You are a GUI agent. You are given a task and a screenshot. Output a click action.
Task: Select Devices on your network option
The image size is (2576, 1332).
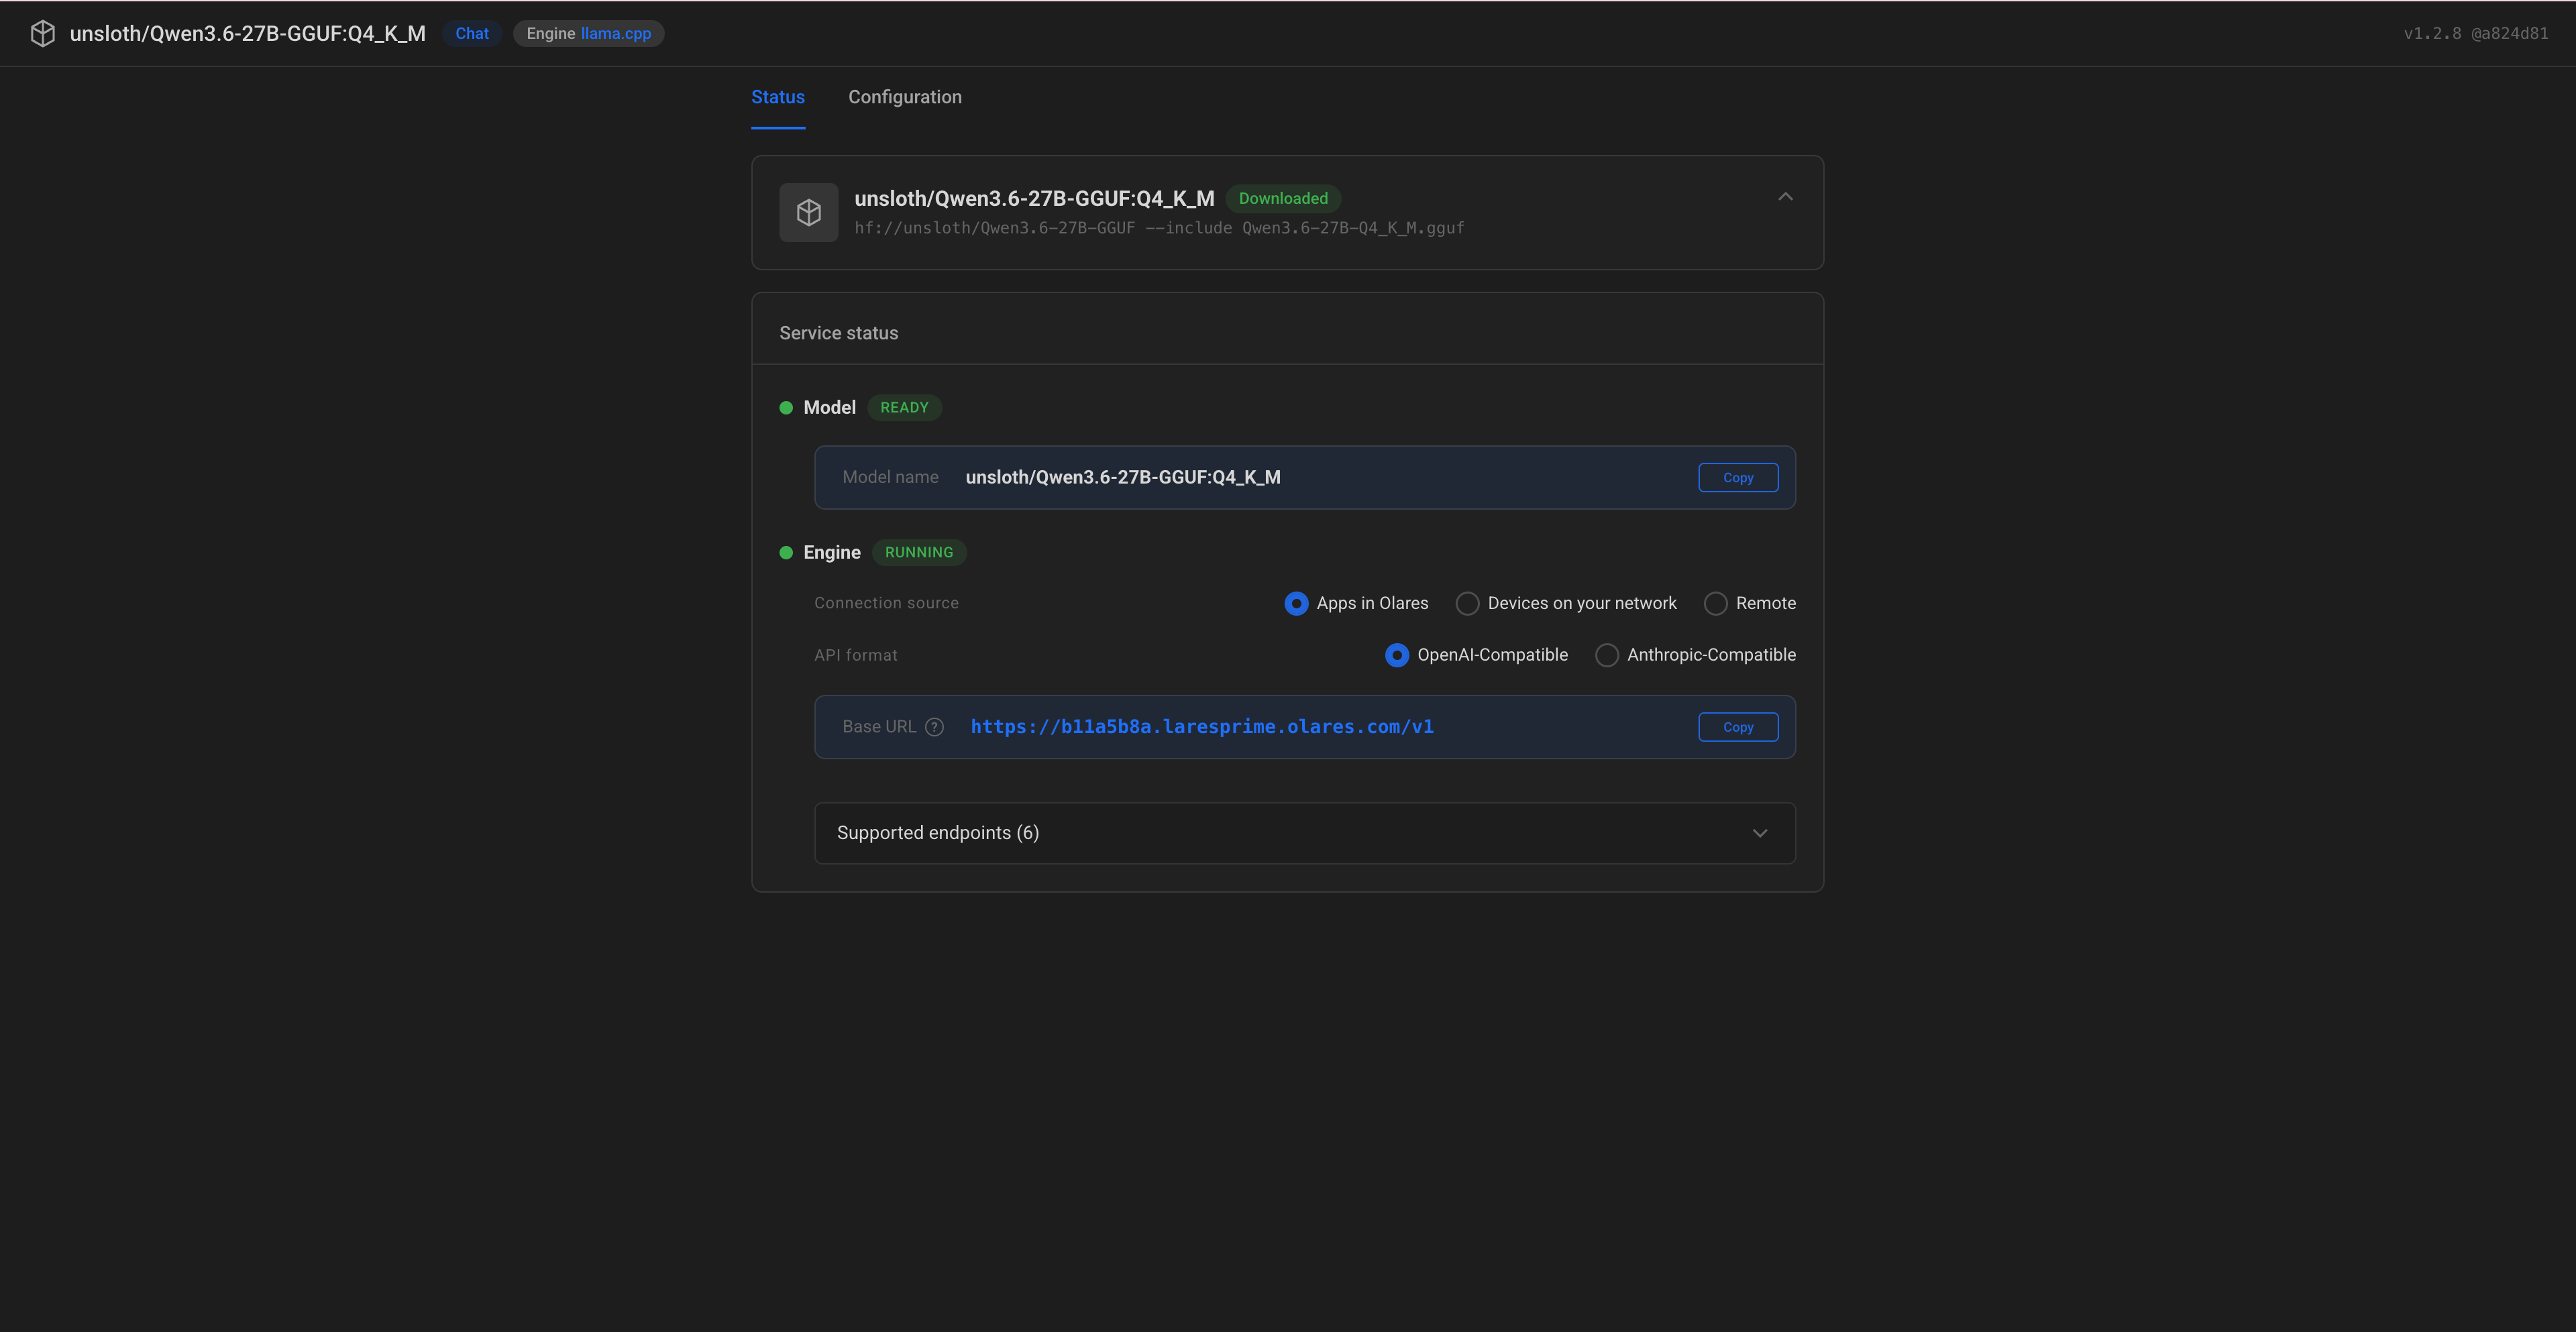click(x=1467, y=603)
